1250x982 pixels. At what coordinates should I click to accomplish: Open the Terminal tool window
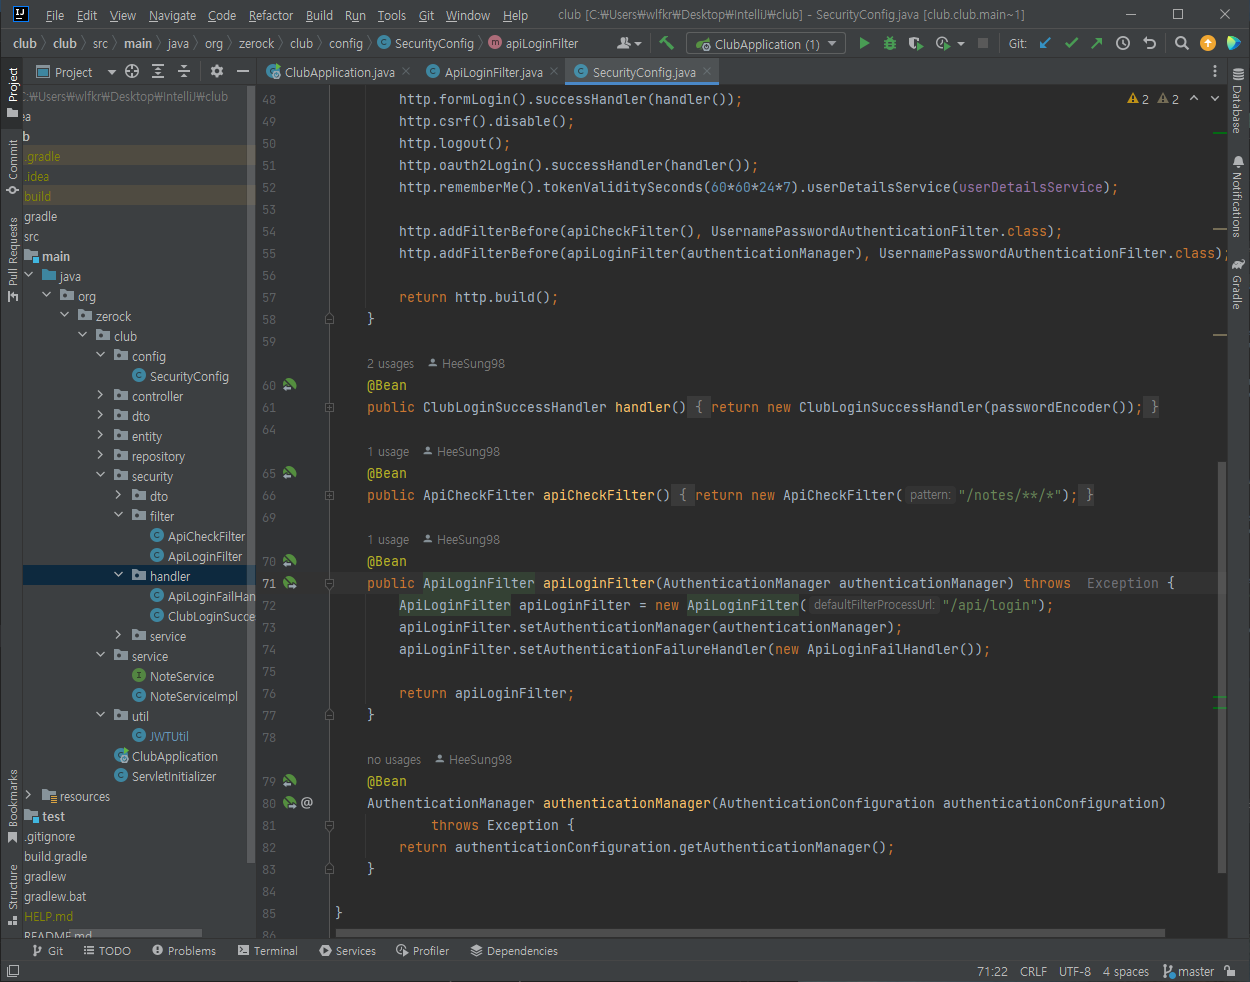tap(268, 951)
